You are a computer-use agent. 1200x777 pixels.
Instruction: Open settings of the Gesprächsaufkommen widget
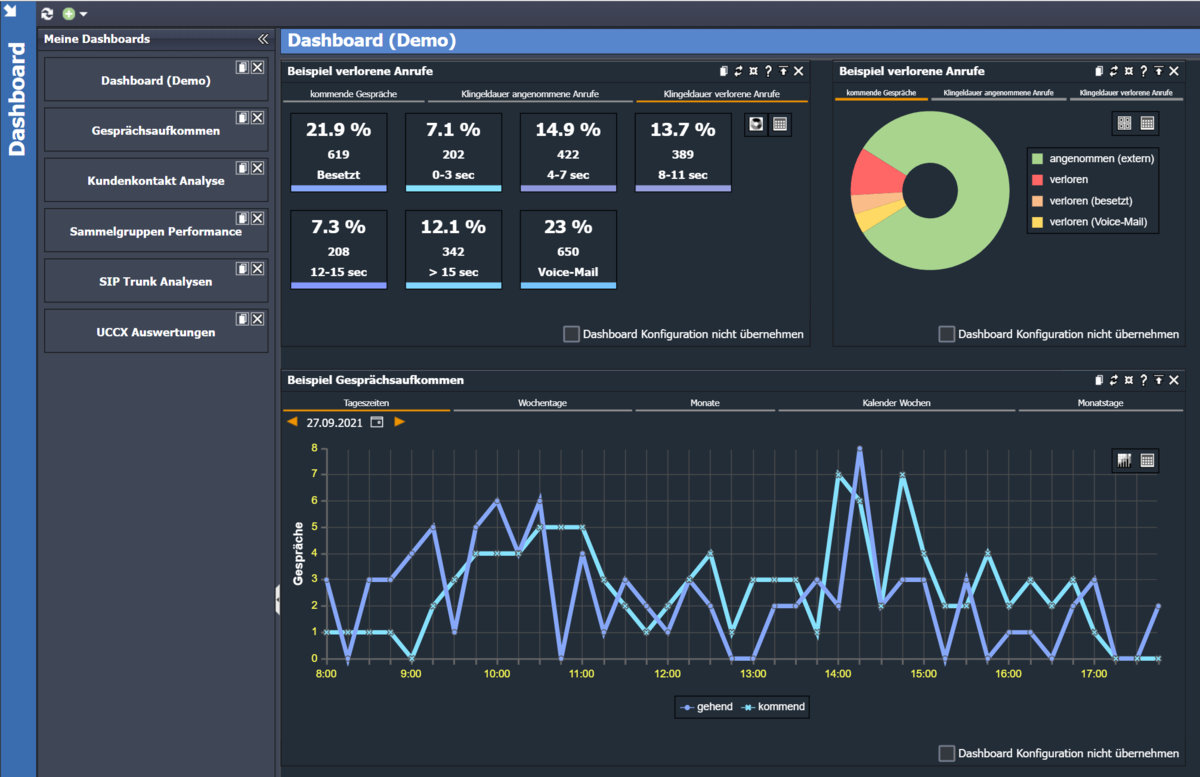[1129, 380]
